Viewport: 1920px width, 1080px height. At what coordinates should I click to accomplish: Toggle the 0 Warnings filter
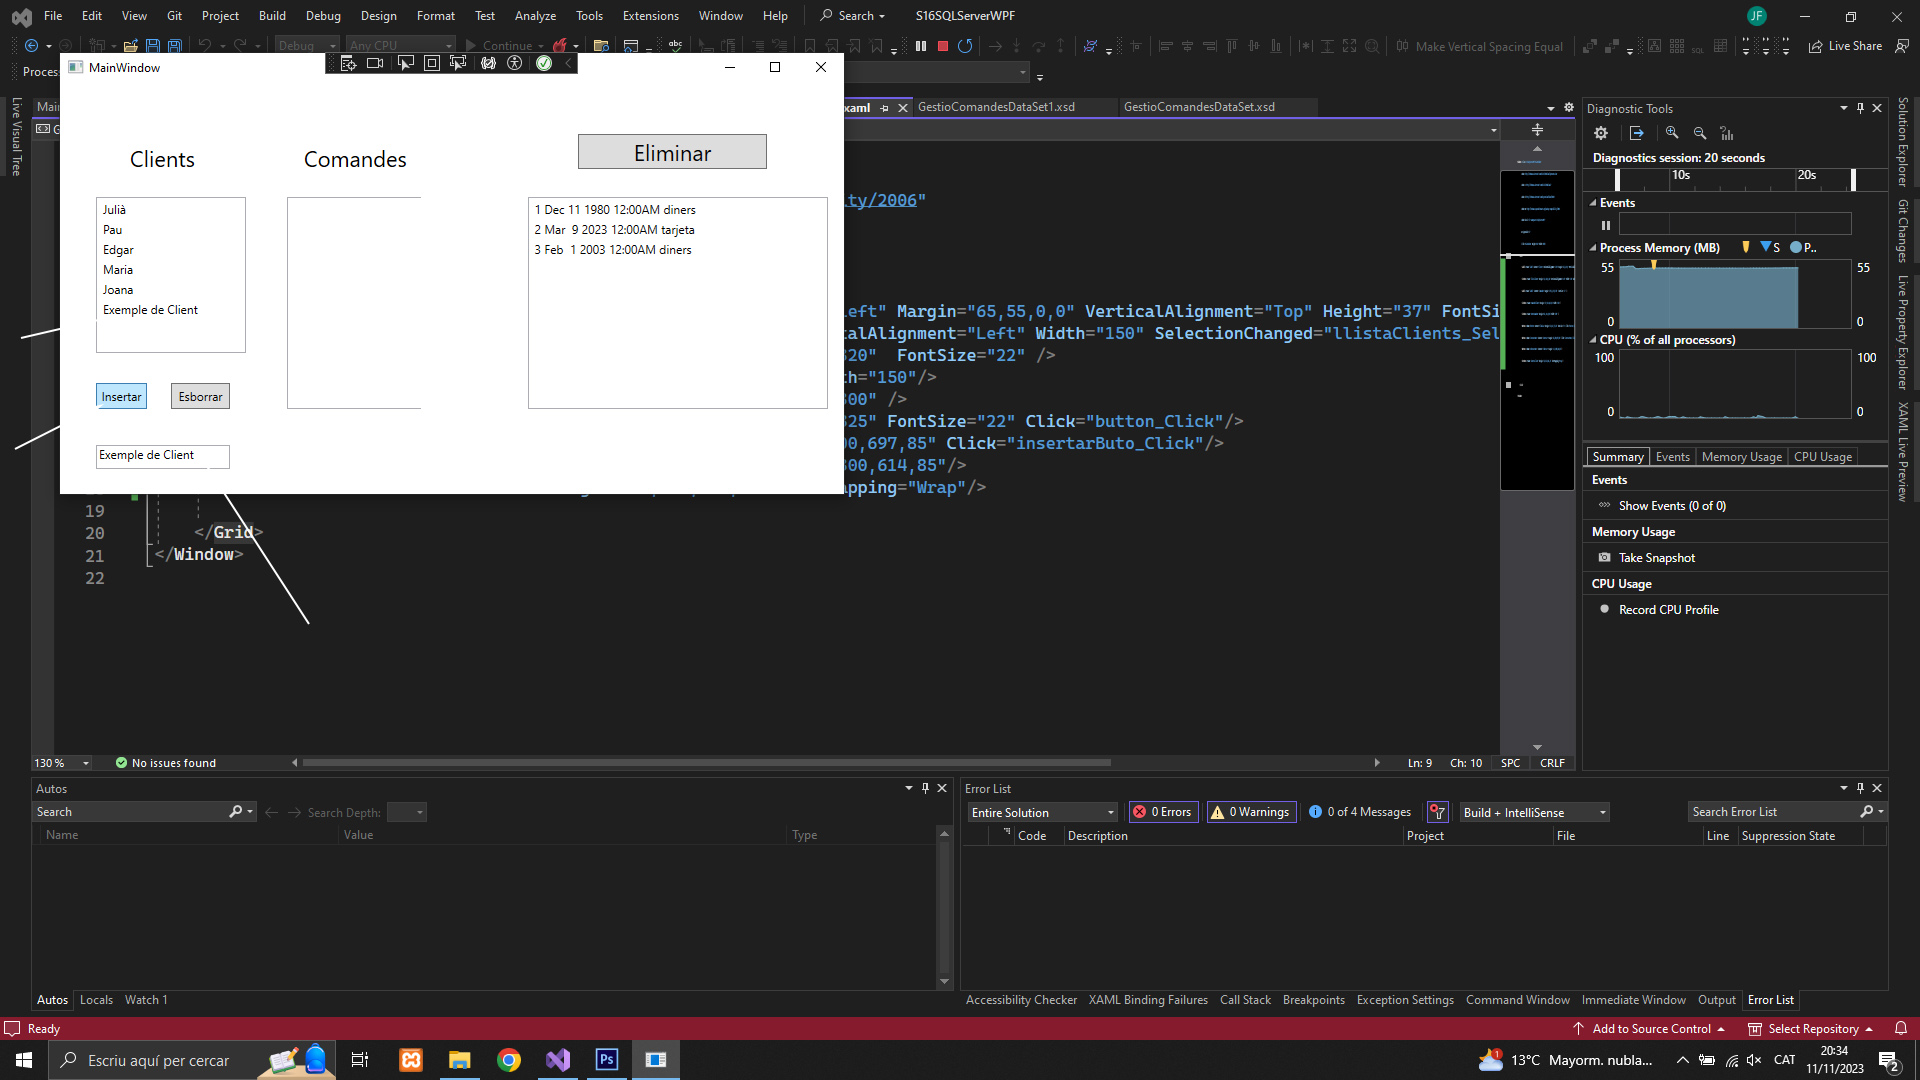click(x=1251, y=812)
